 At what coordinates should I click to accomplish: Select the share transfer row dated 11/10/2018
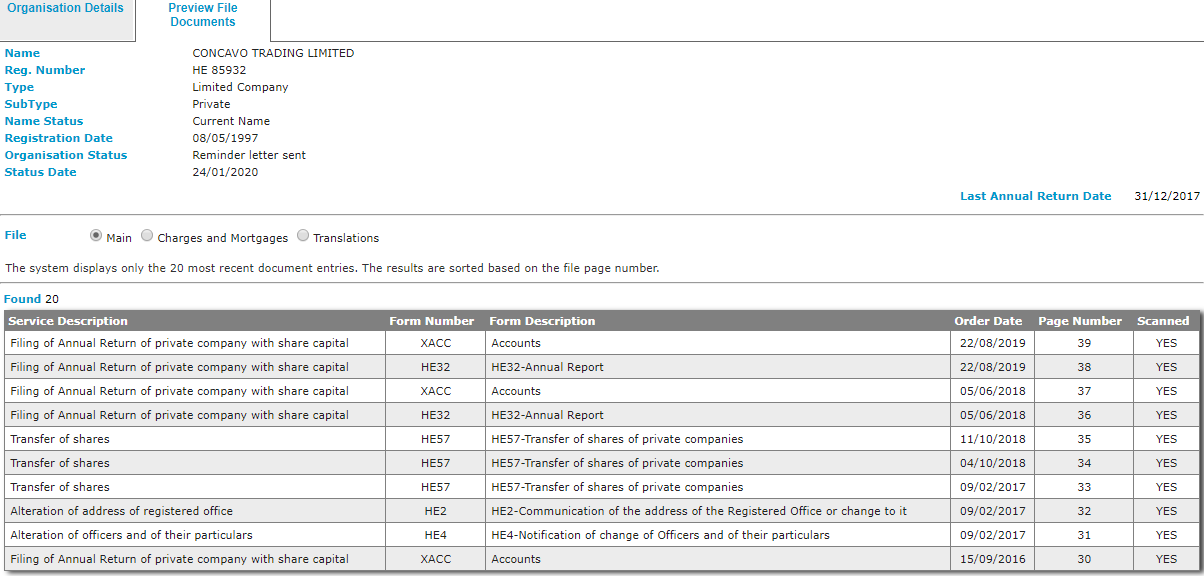[60, 439]
